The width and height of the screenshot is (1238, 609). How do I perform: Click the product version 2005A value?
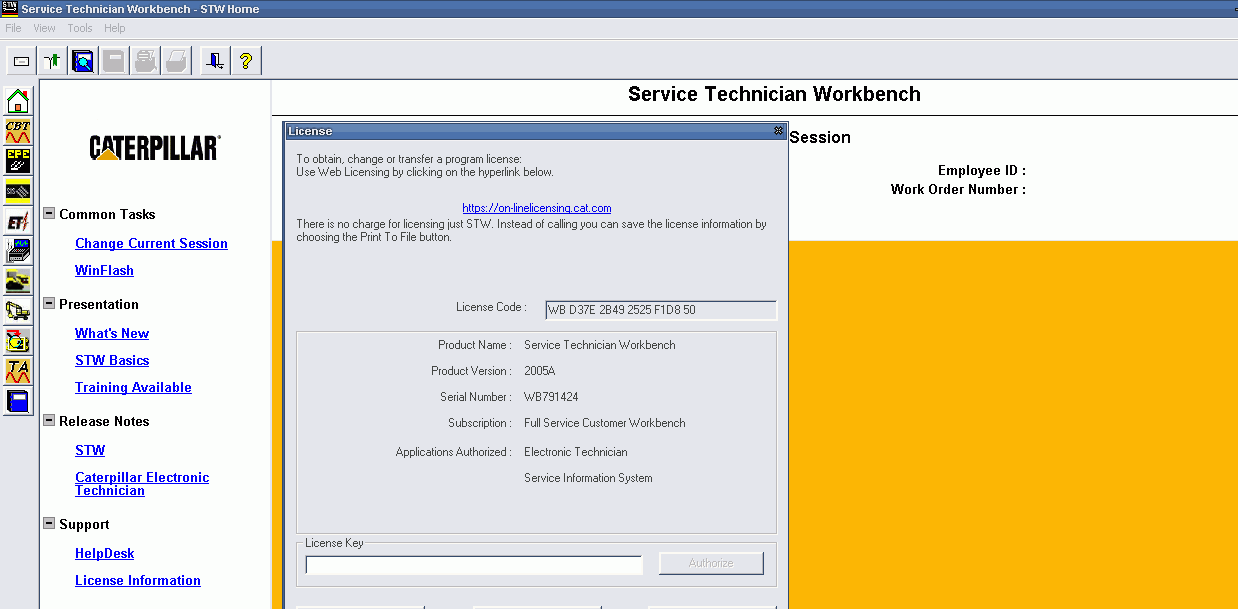coord(540,371)
